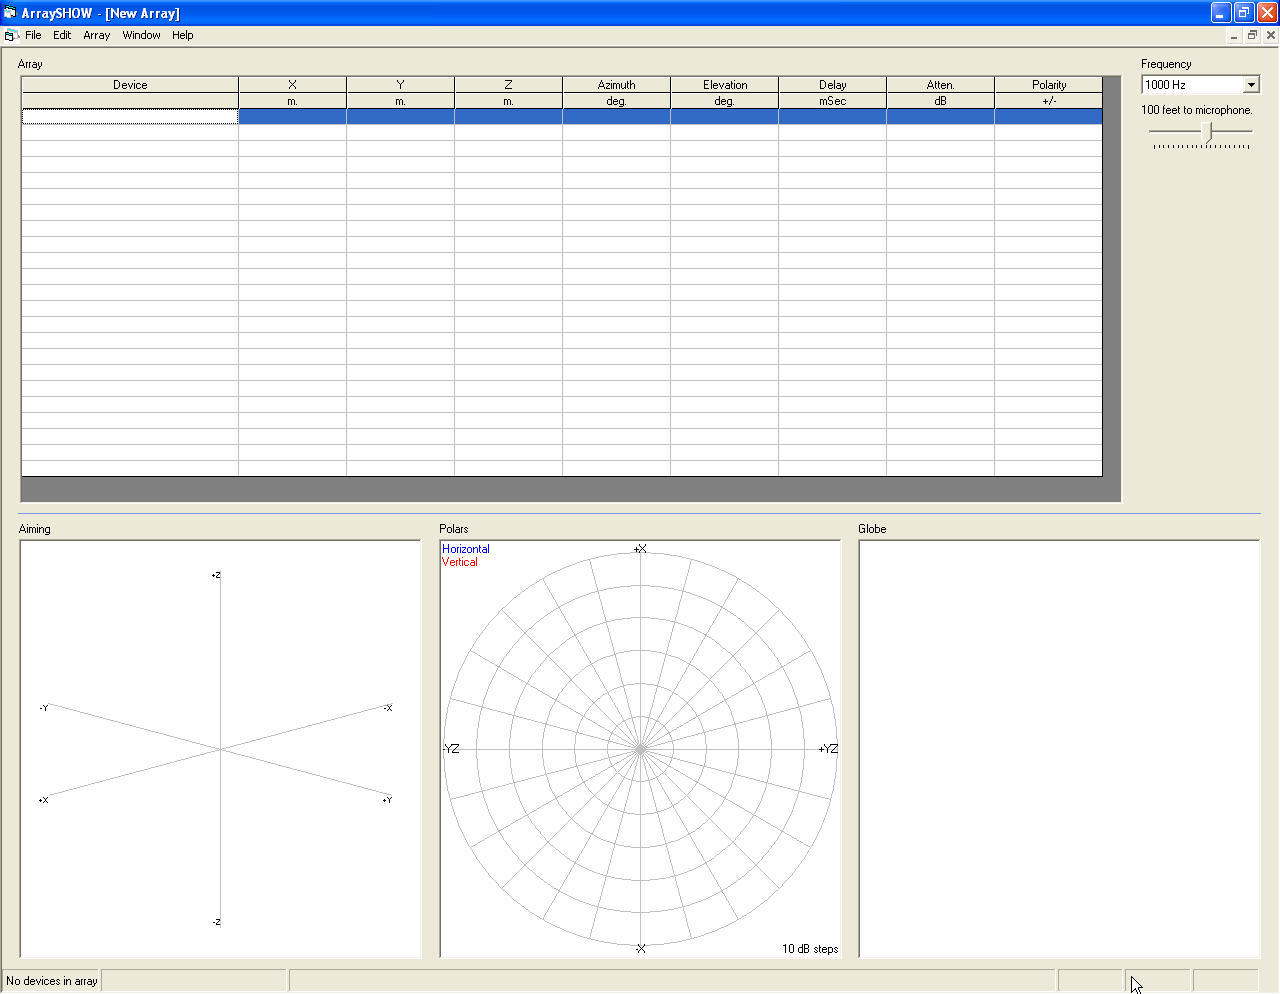
Task: Open the Edit menu
Action: (62, 35)
